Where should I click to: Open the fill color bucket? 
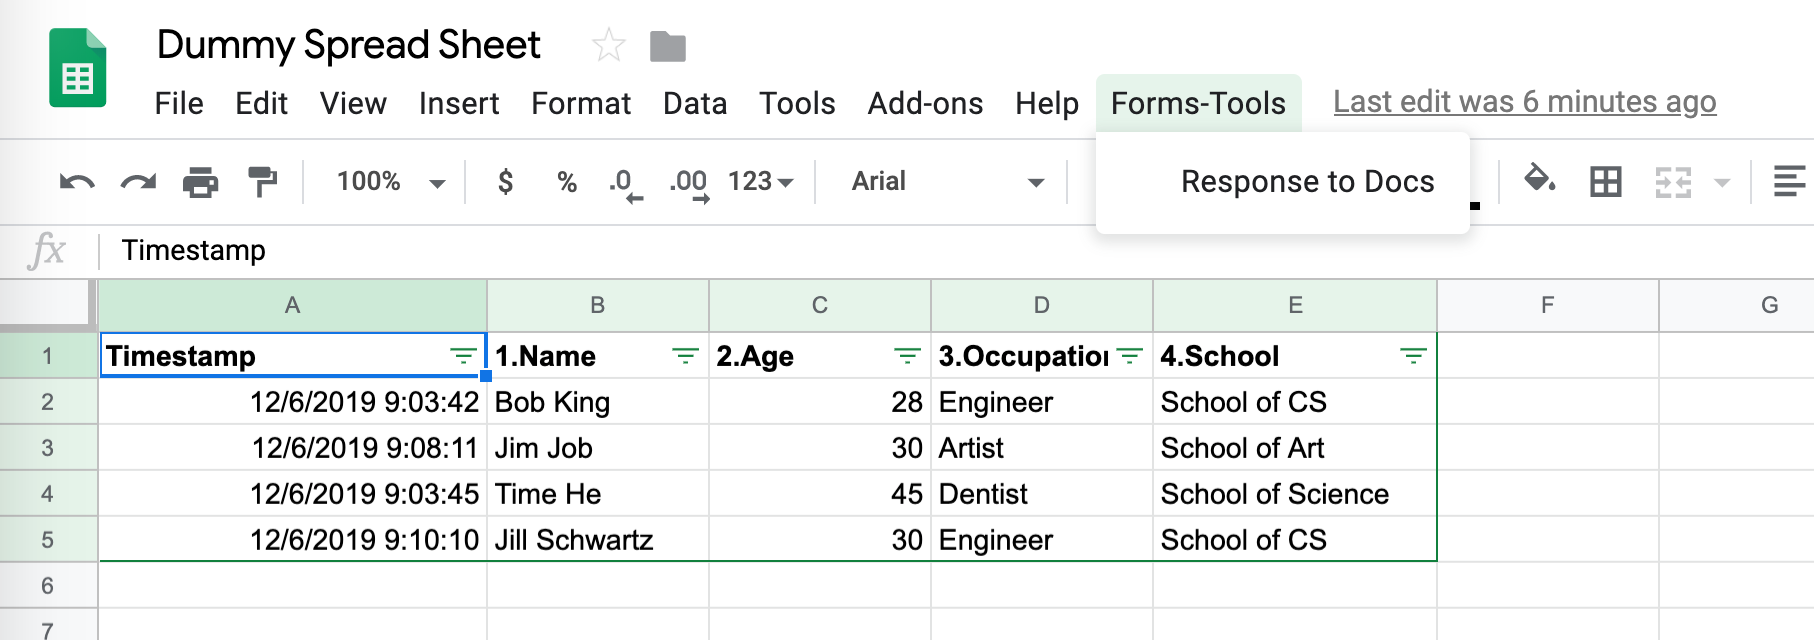[1539, 181]
